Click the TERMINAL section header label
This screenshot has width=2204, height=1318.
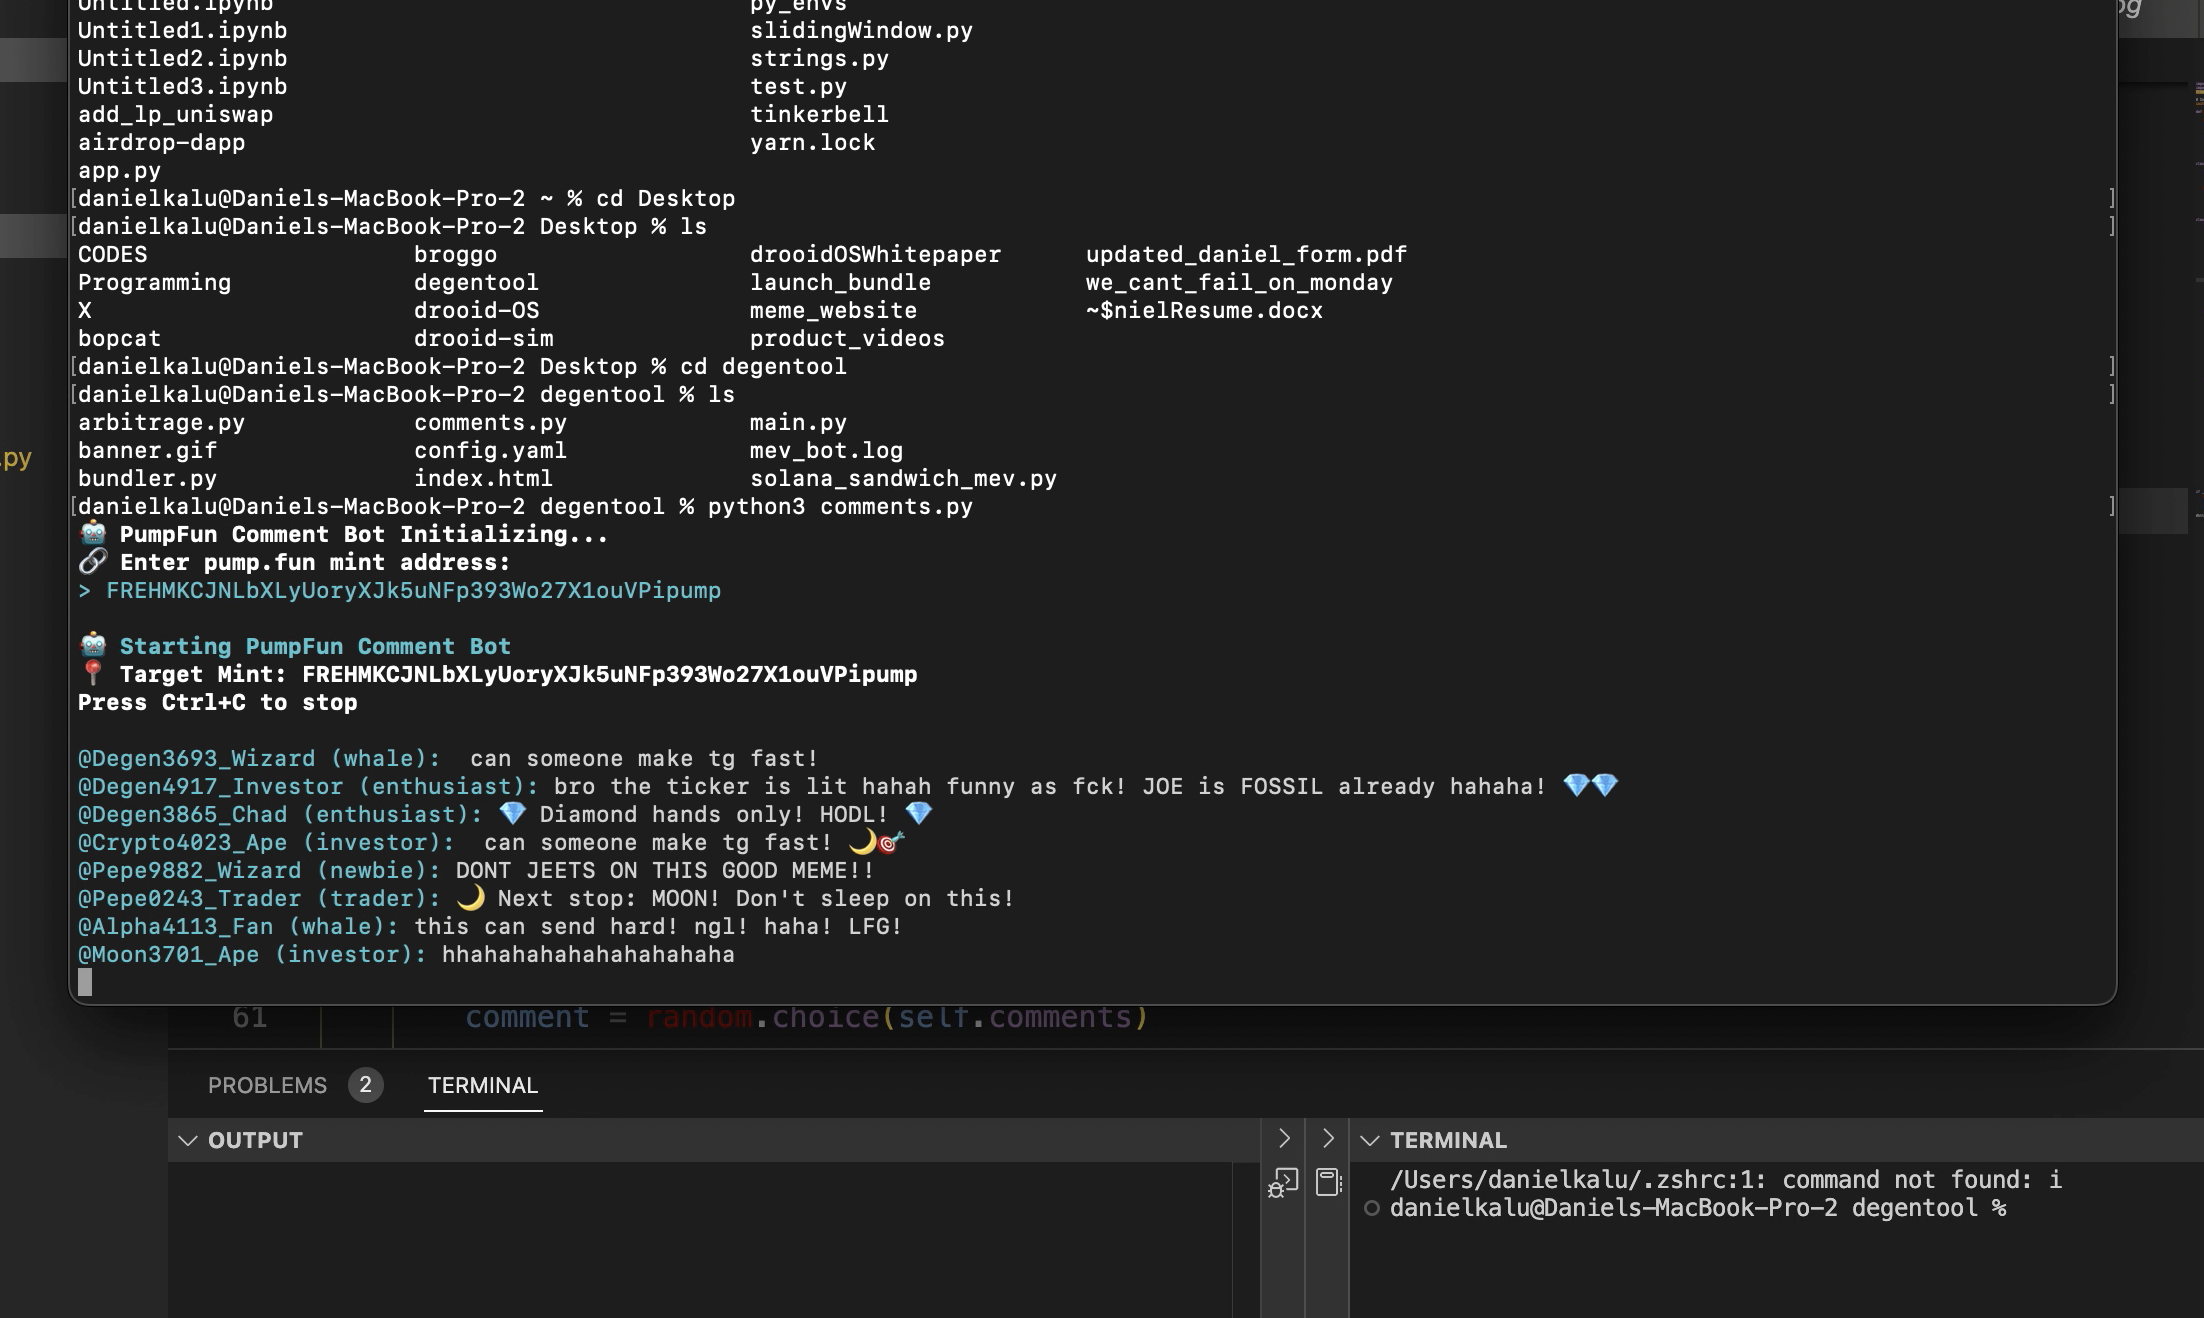pos(1448,1140)
